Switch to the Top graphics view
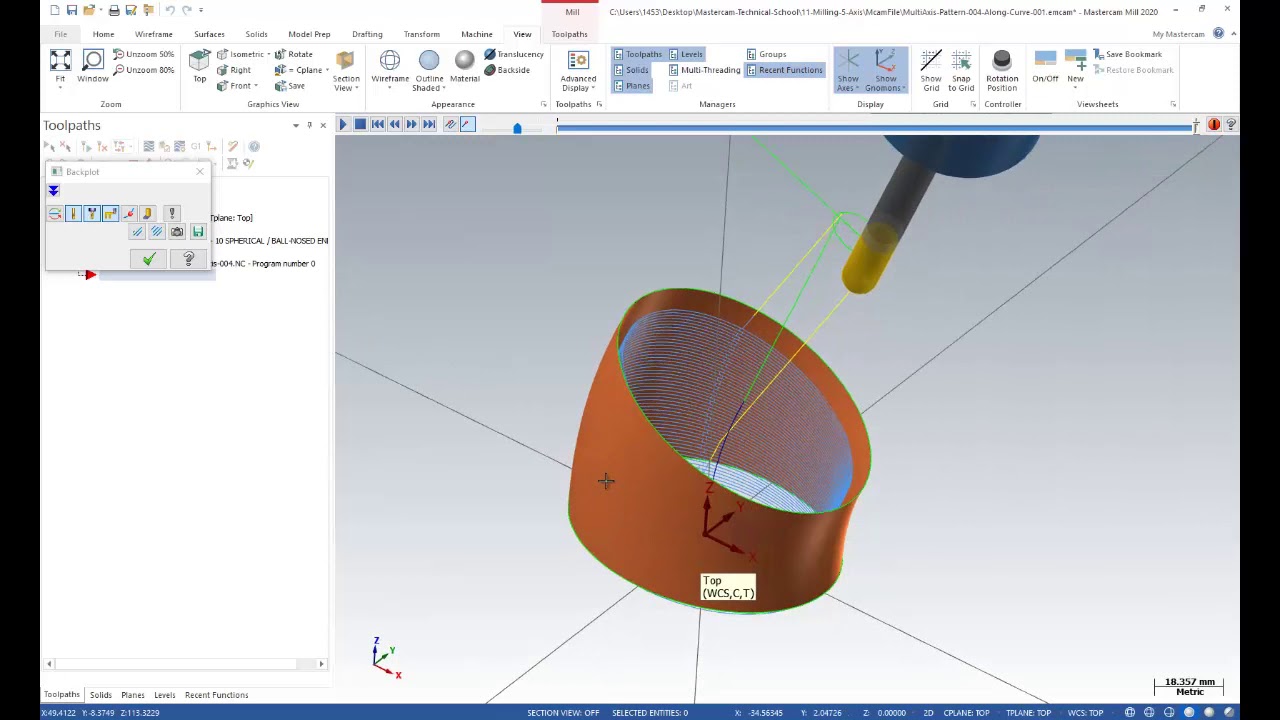 [199, 66]
